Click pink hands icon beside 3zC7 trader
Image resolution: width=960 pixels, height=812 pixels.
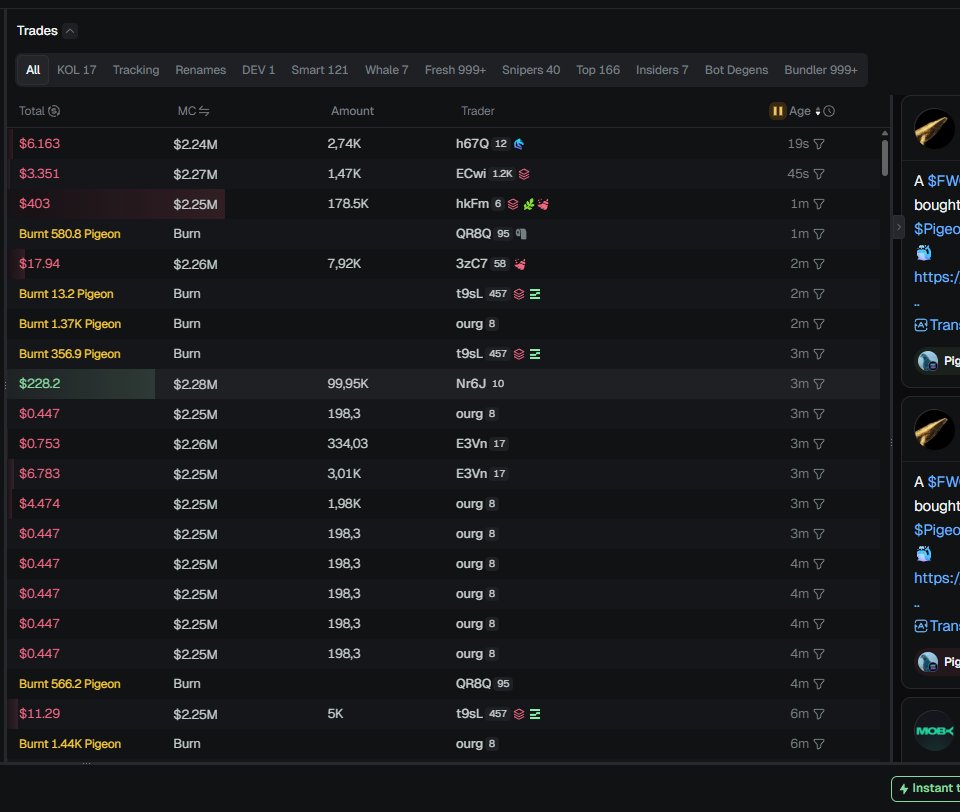coord(520,264)
